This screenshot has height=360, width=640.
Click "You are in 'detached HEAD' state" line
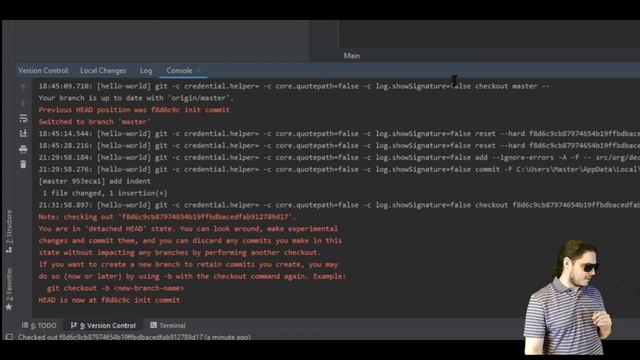point(188,229)
